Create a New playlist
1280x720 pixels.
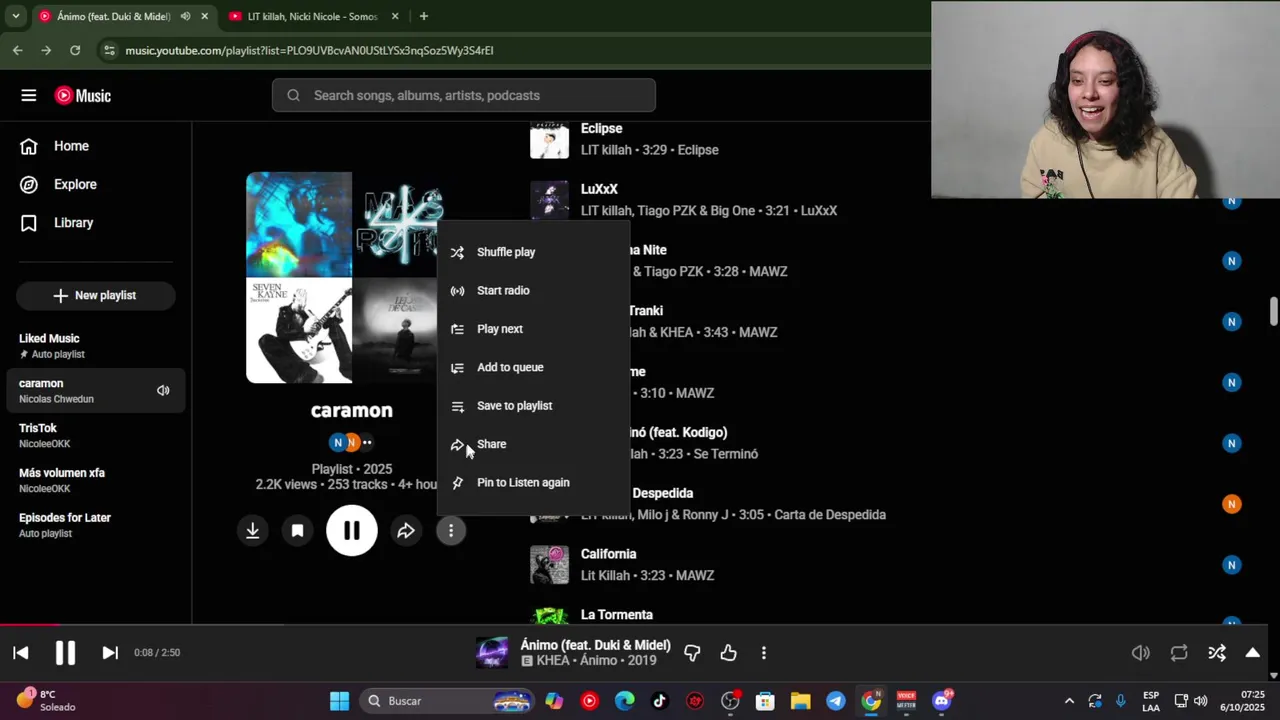96,296
